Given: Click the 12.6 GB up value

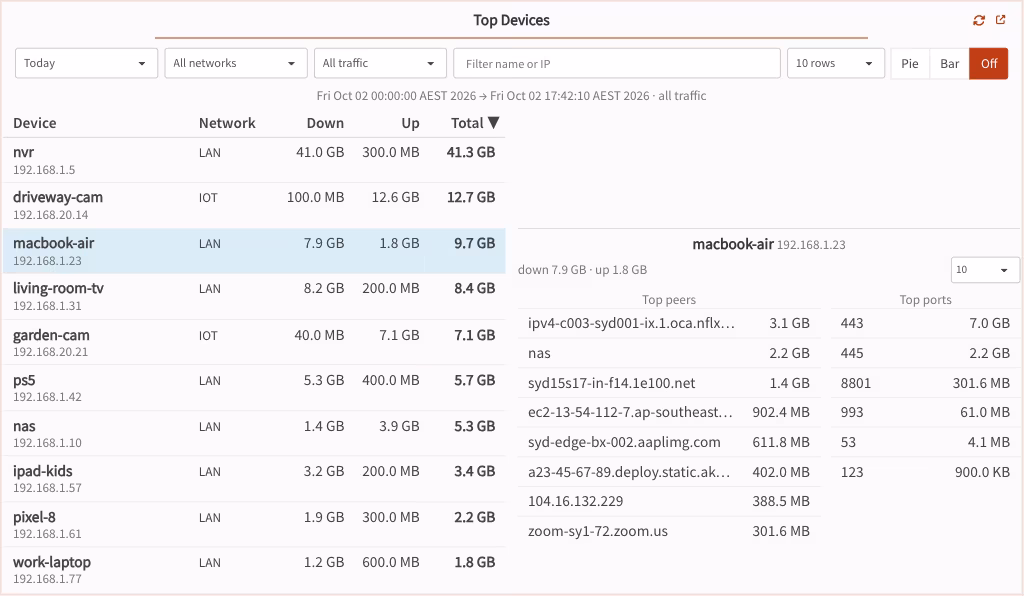Looking at the screenshot, I should click(395, 197).
